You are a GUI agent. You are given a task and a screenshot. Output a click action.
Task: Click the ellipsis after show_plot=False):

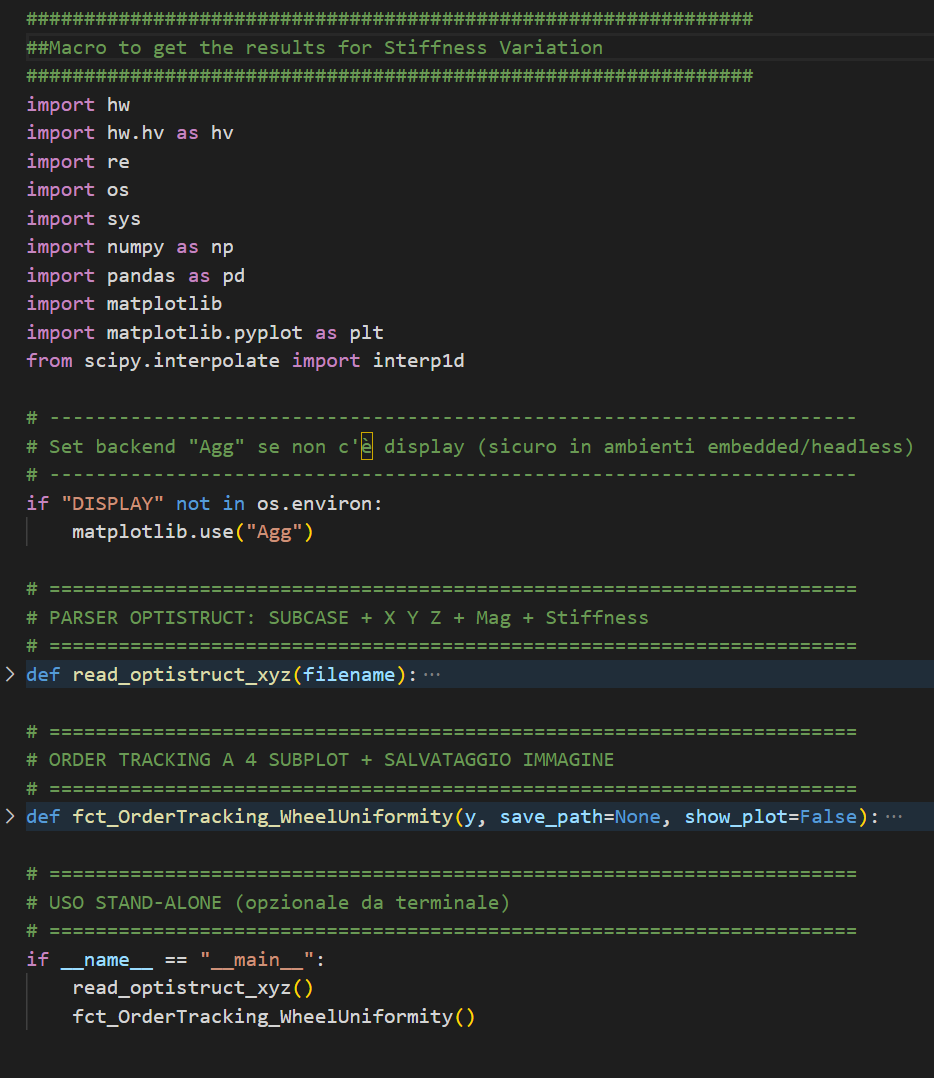pos(893,816)
